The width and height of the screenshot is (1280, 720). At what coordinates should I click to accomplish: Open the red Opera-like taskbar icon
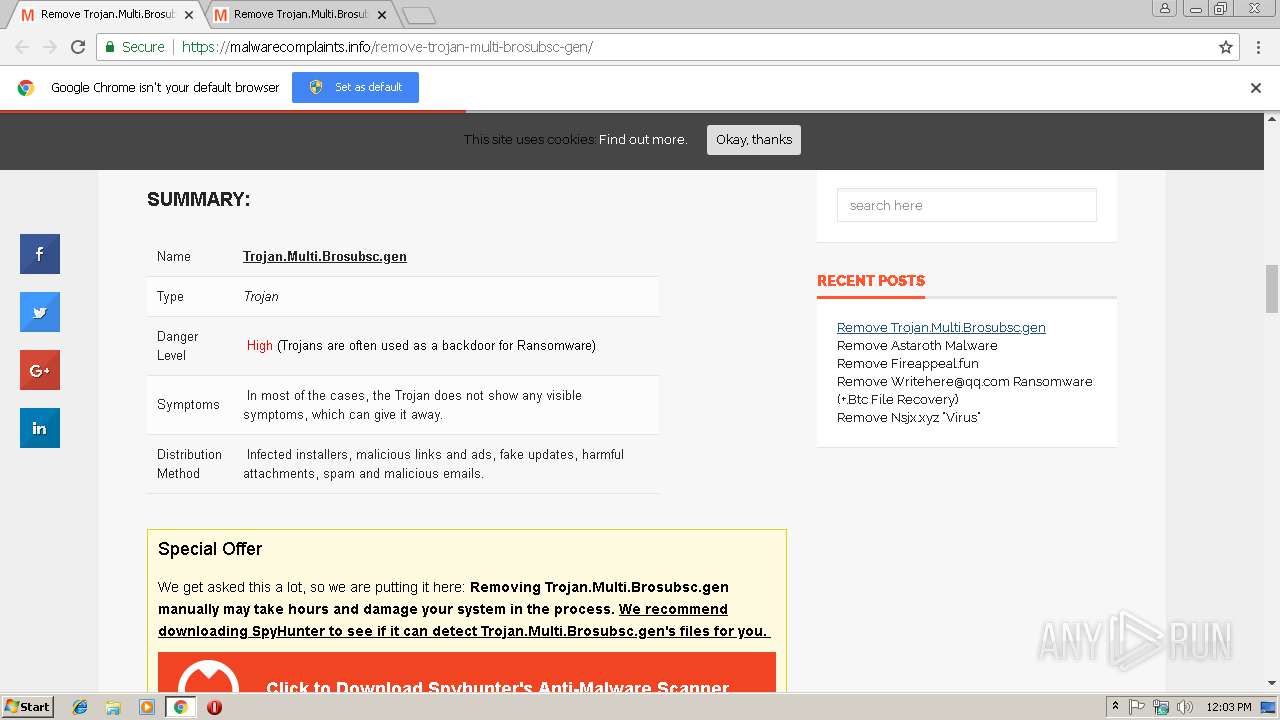click(x=214, y=707)
